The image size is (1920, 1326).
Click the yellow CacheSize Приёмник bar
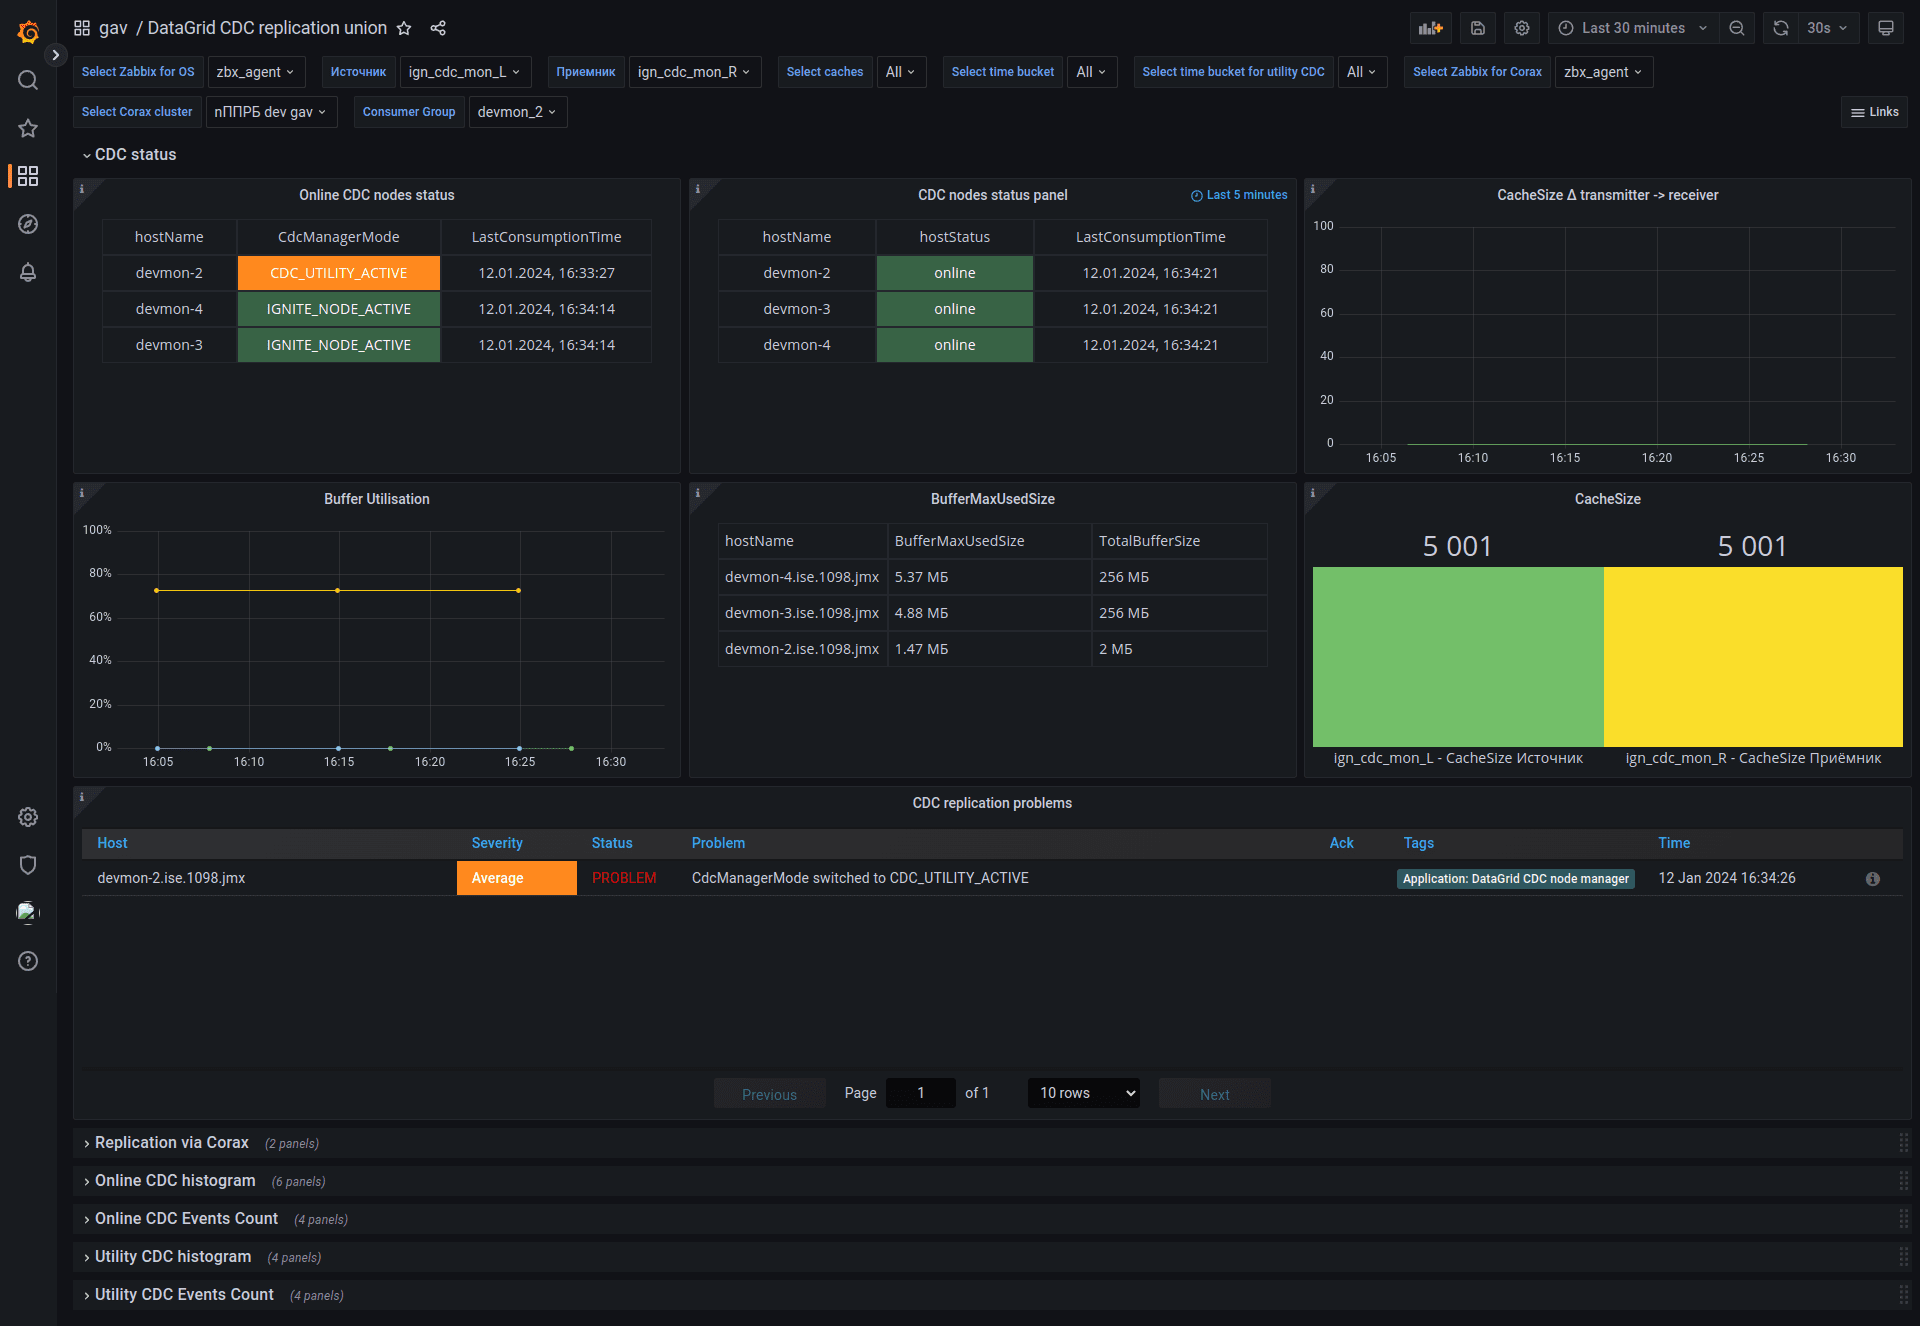[1752, 656]
